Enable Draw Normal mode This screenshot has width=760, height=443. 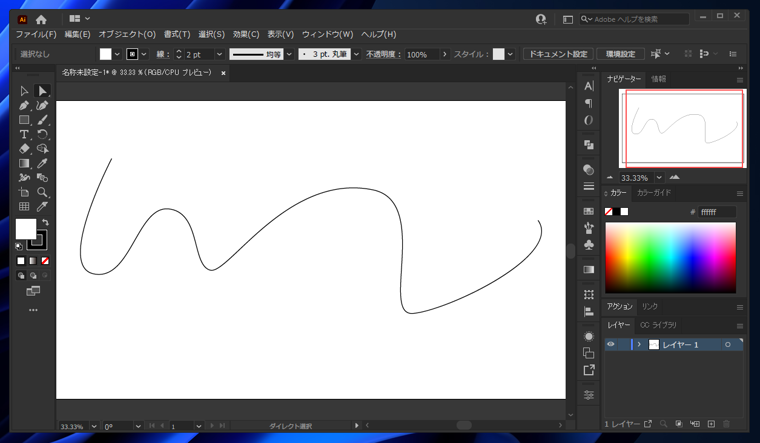[x=21, y=275]
